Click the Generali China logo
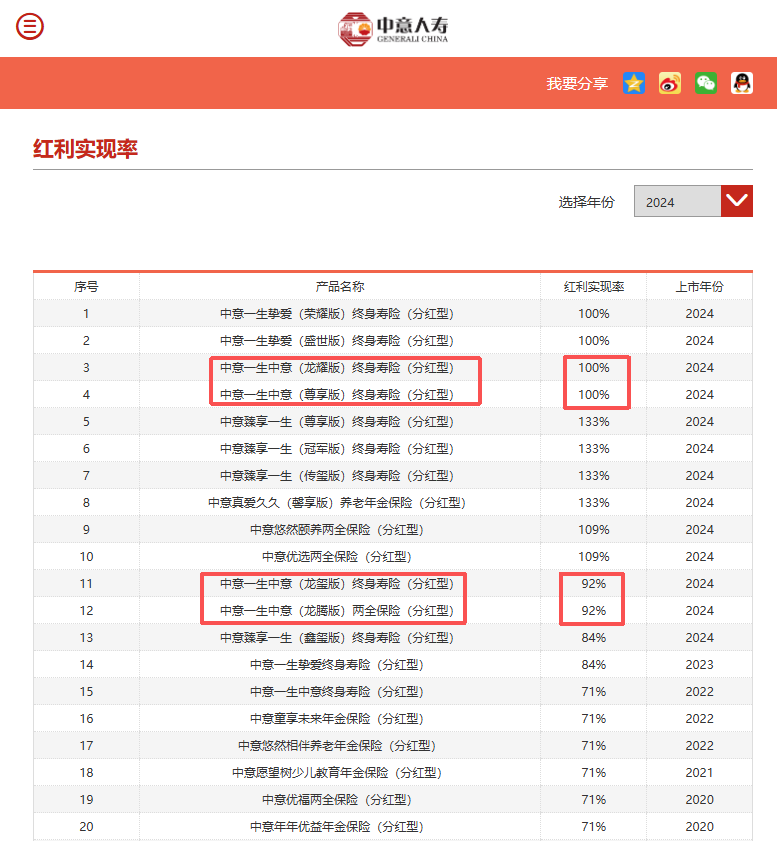The image size is (777, 841). click(x=392, y=28)
